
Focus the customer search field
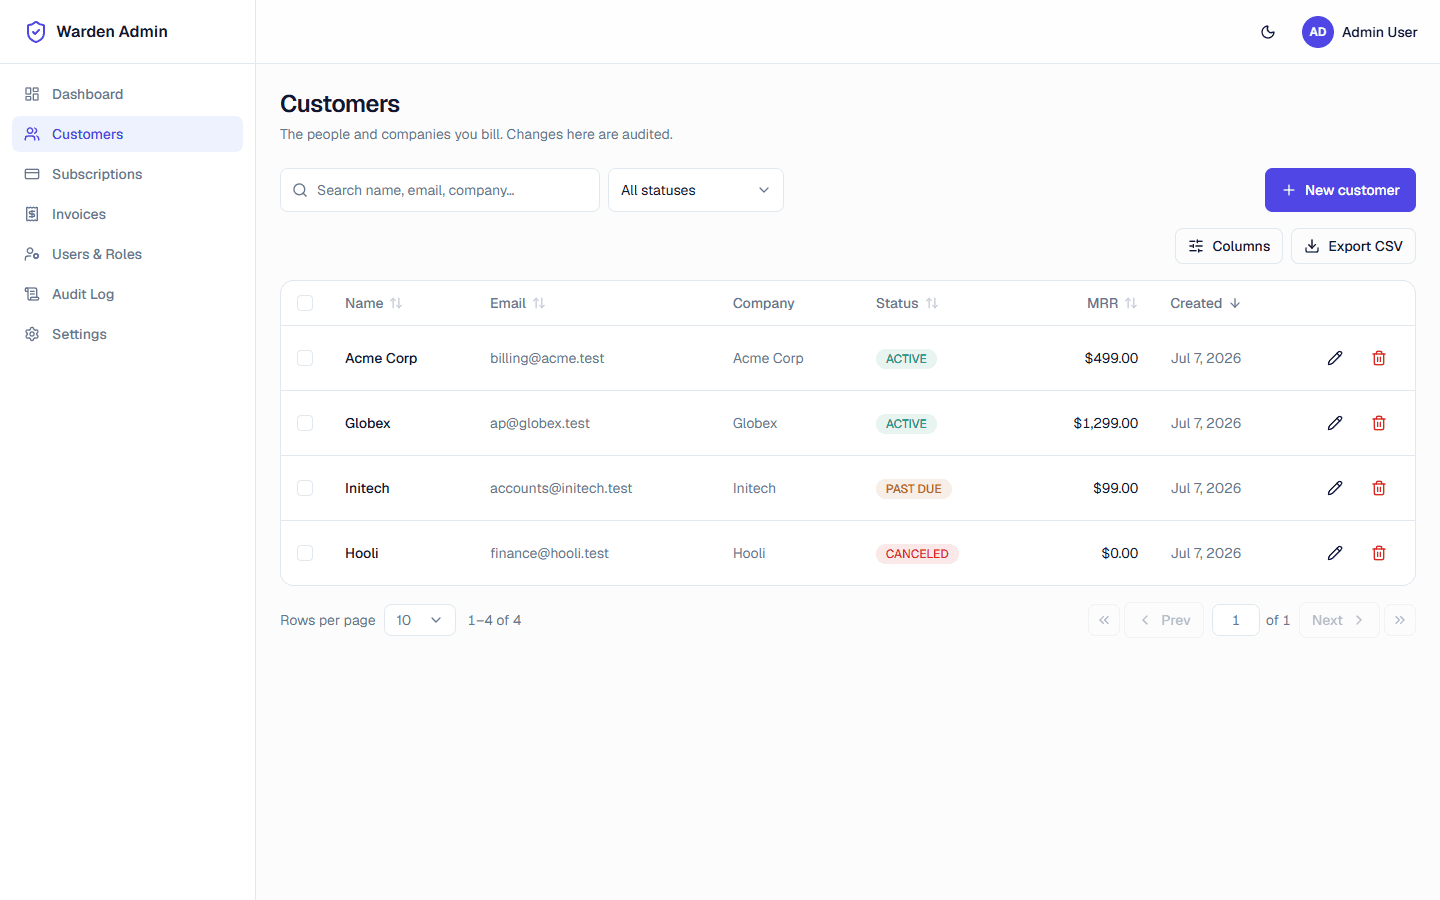pyautogui.click(x=440, y=190)
